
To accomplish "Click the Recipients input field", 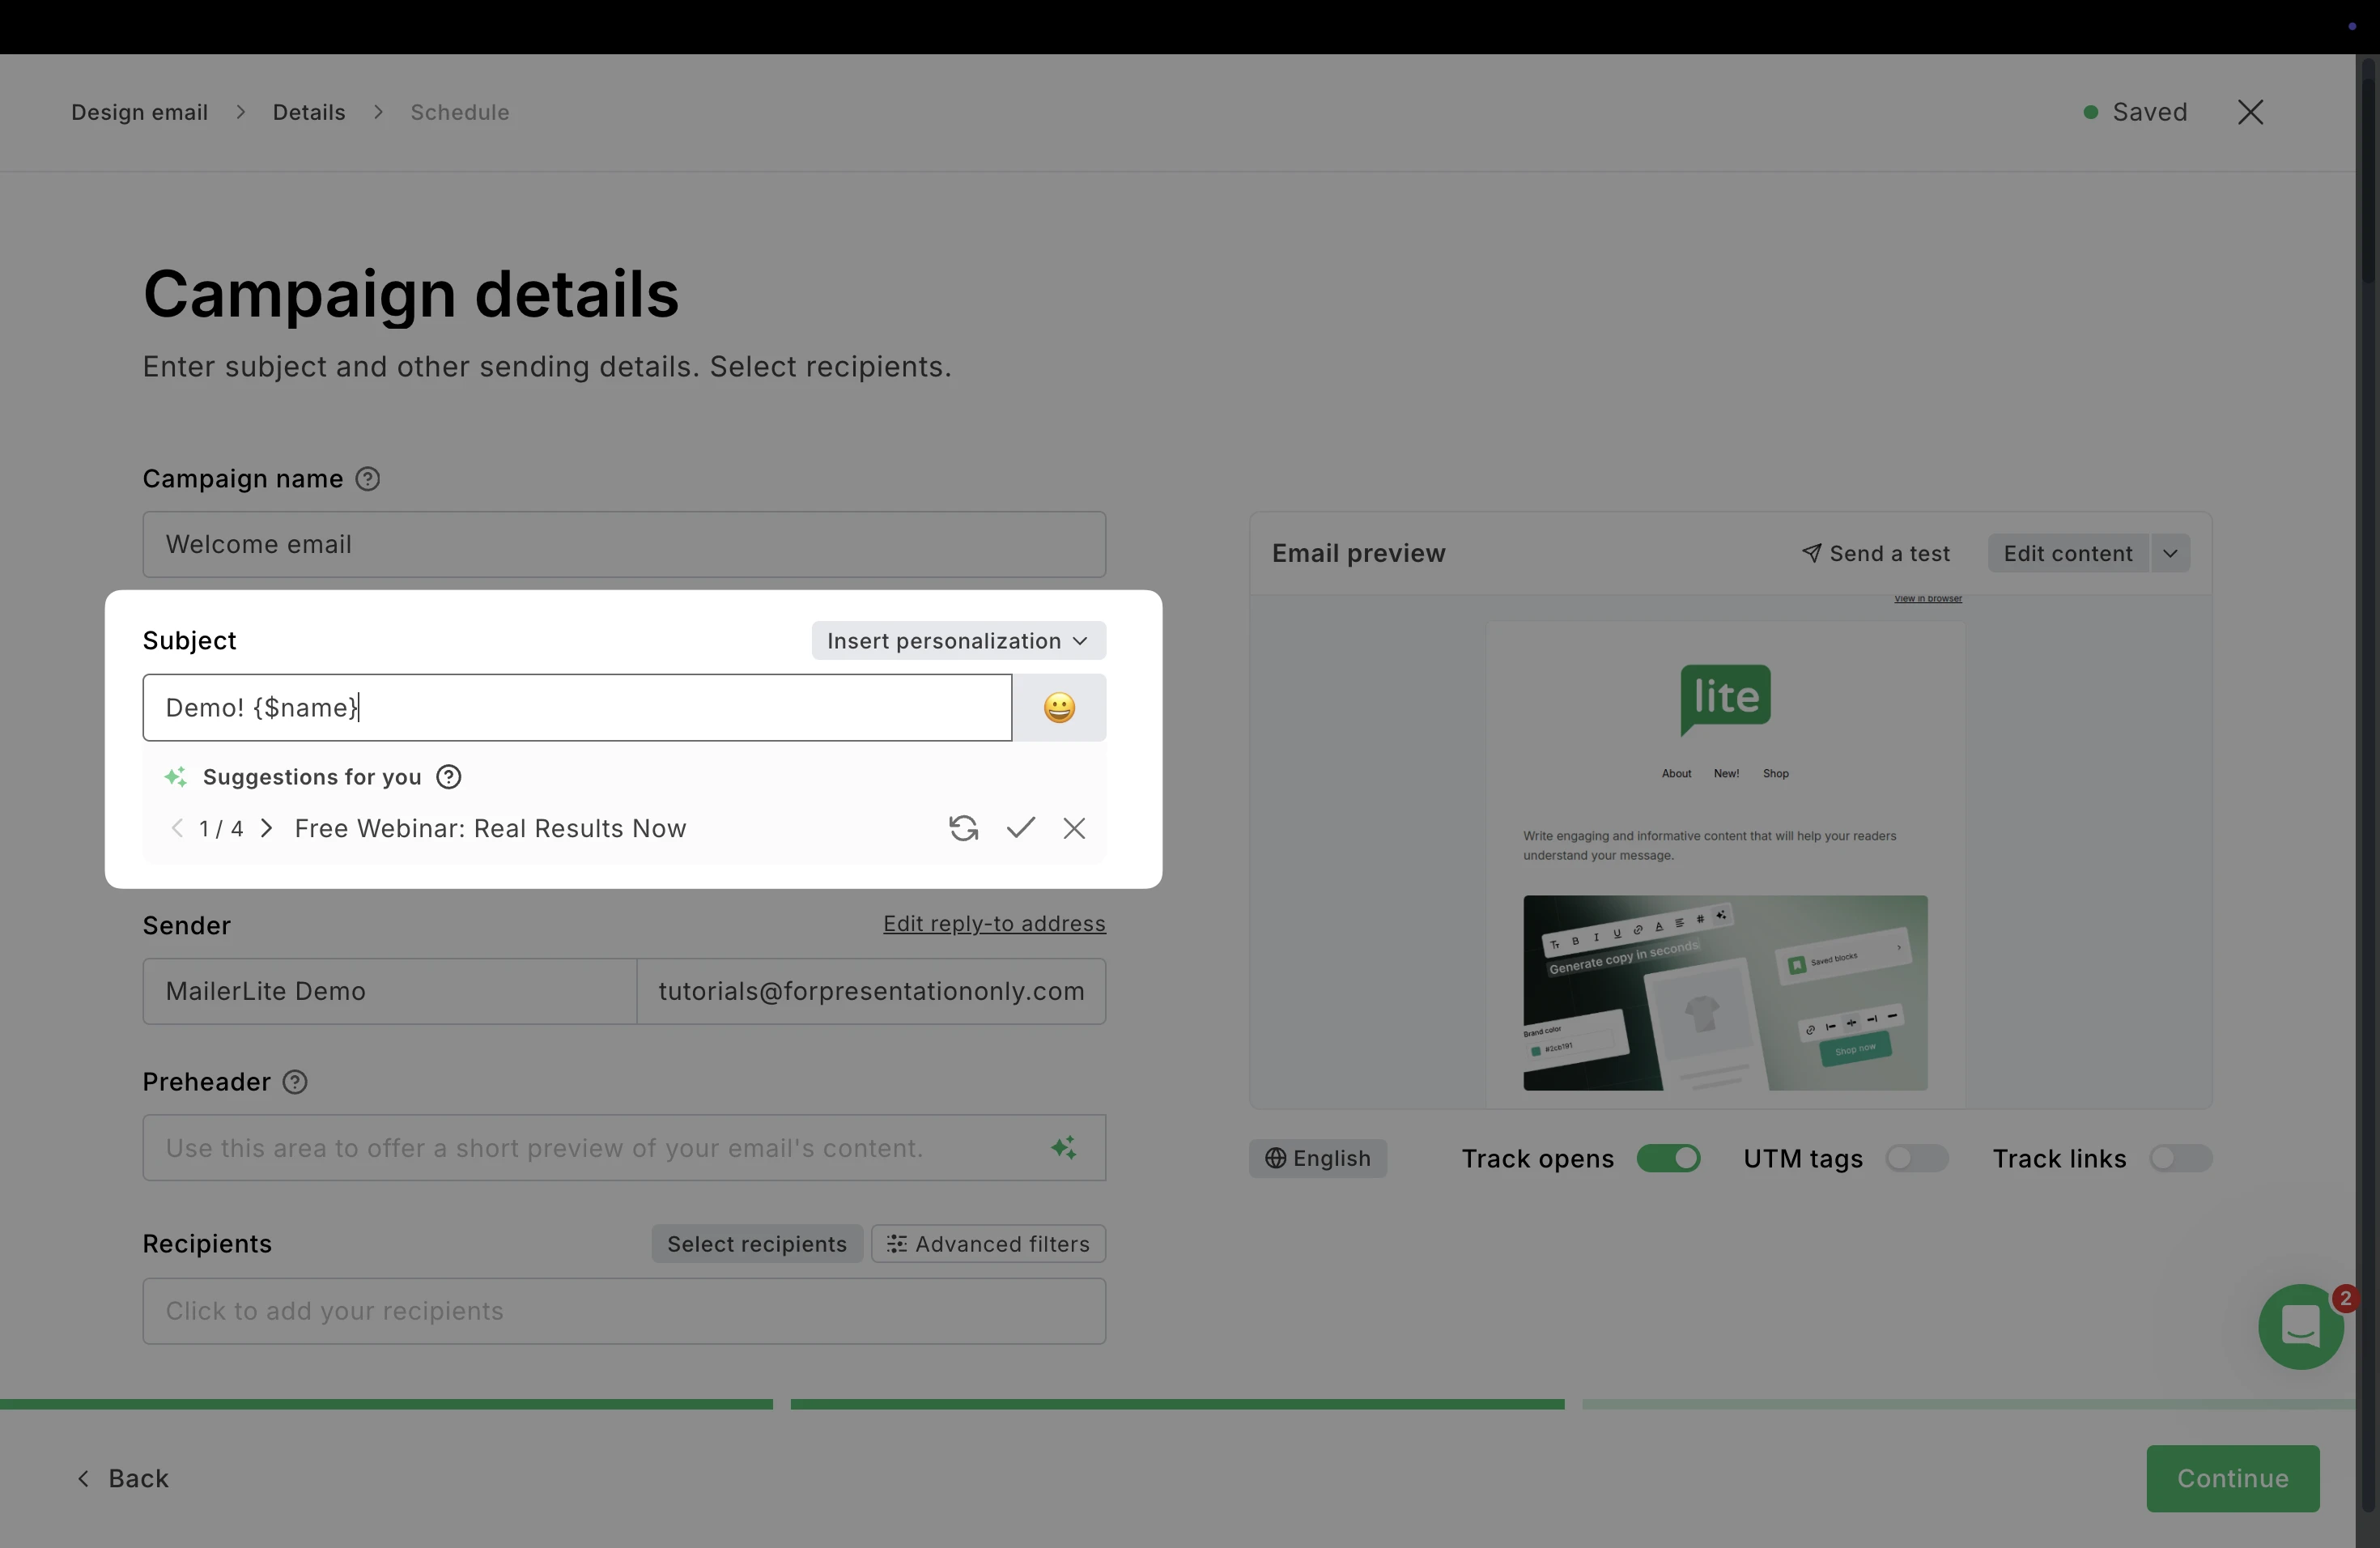I will click(624, 1311).
